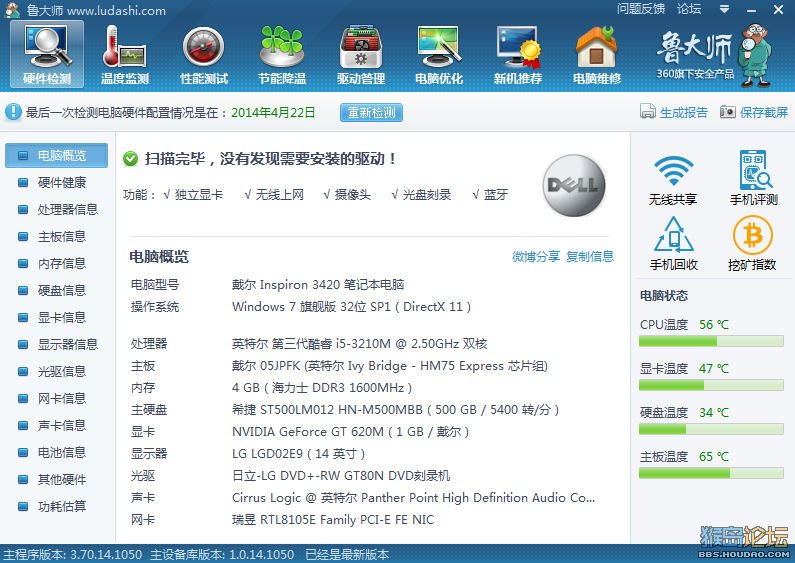
Task: Click the 微博分享 link
Action: [x=535, y=257]
